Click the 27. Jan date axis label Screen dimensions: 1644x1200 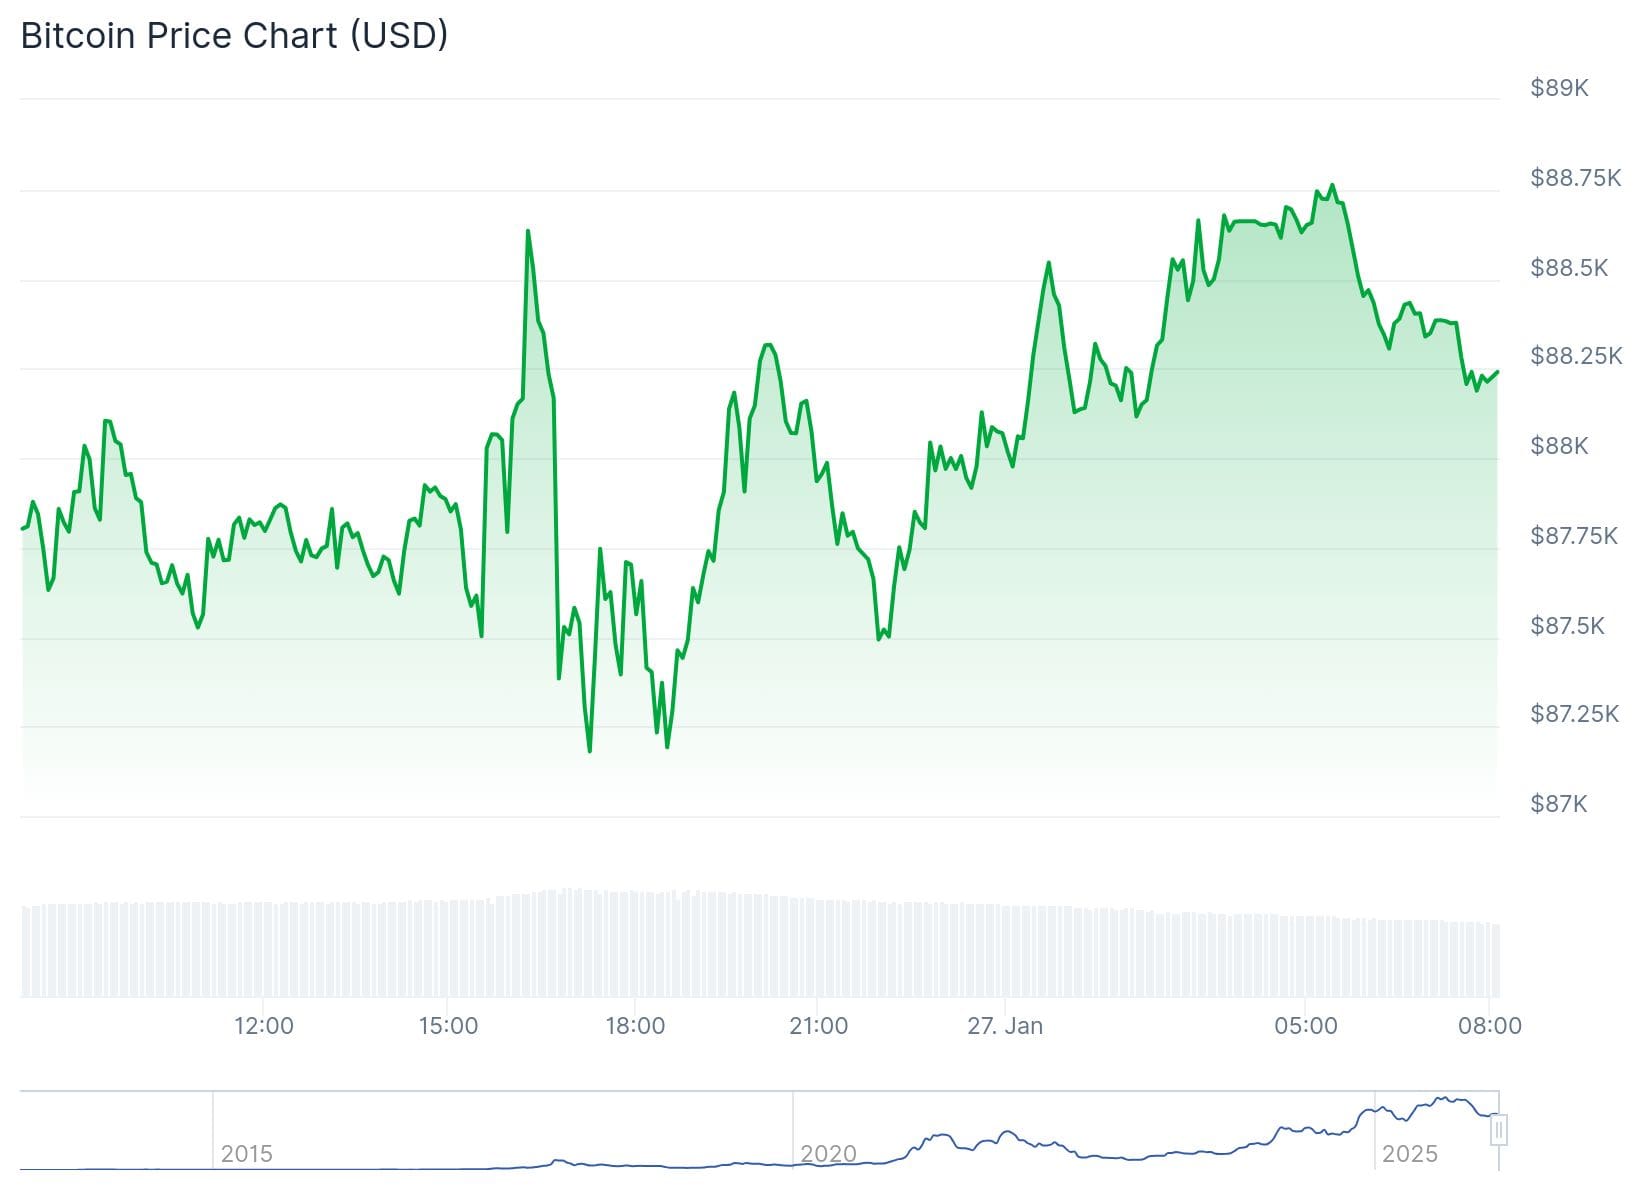point(1005,1025)
